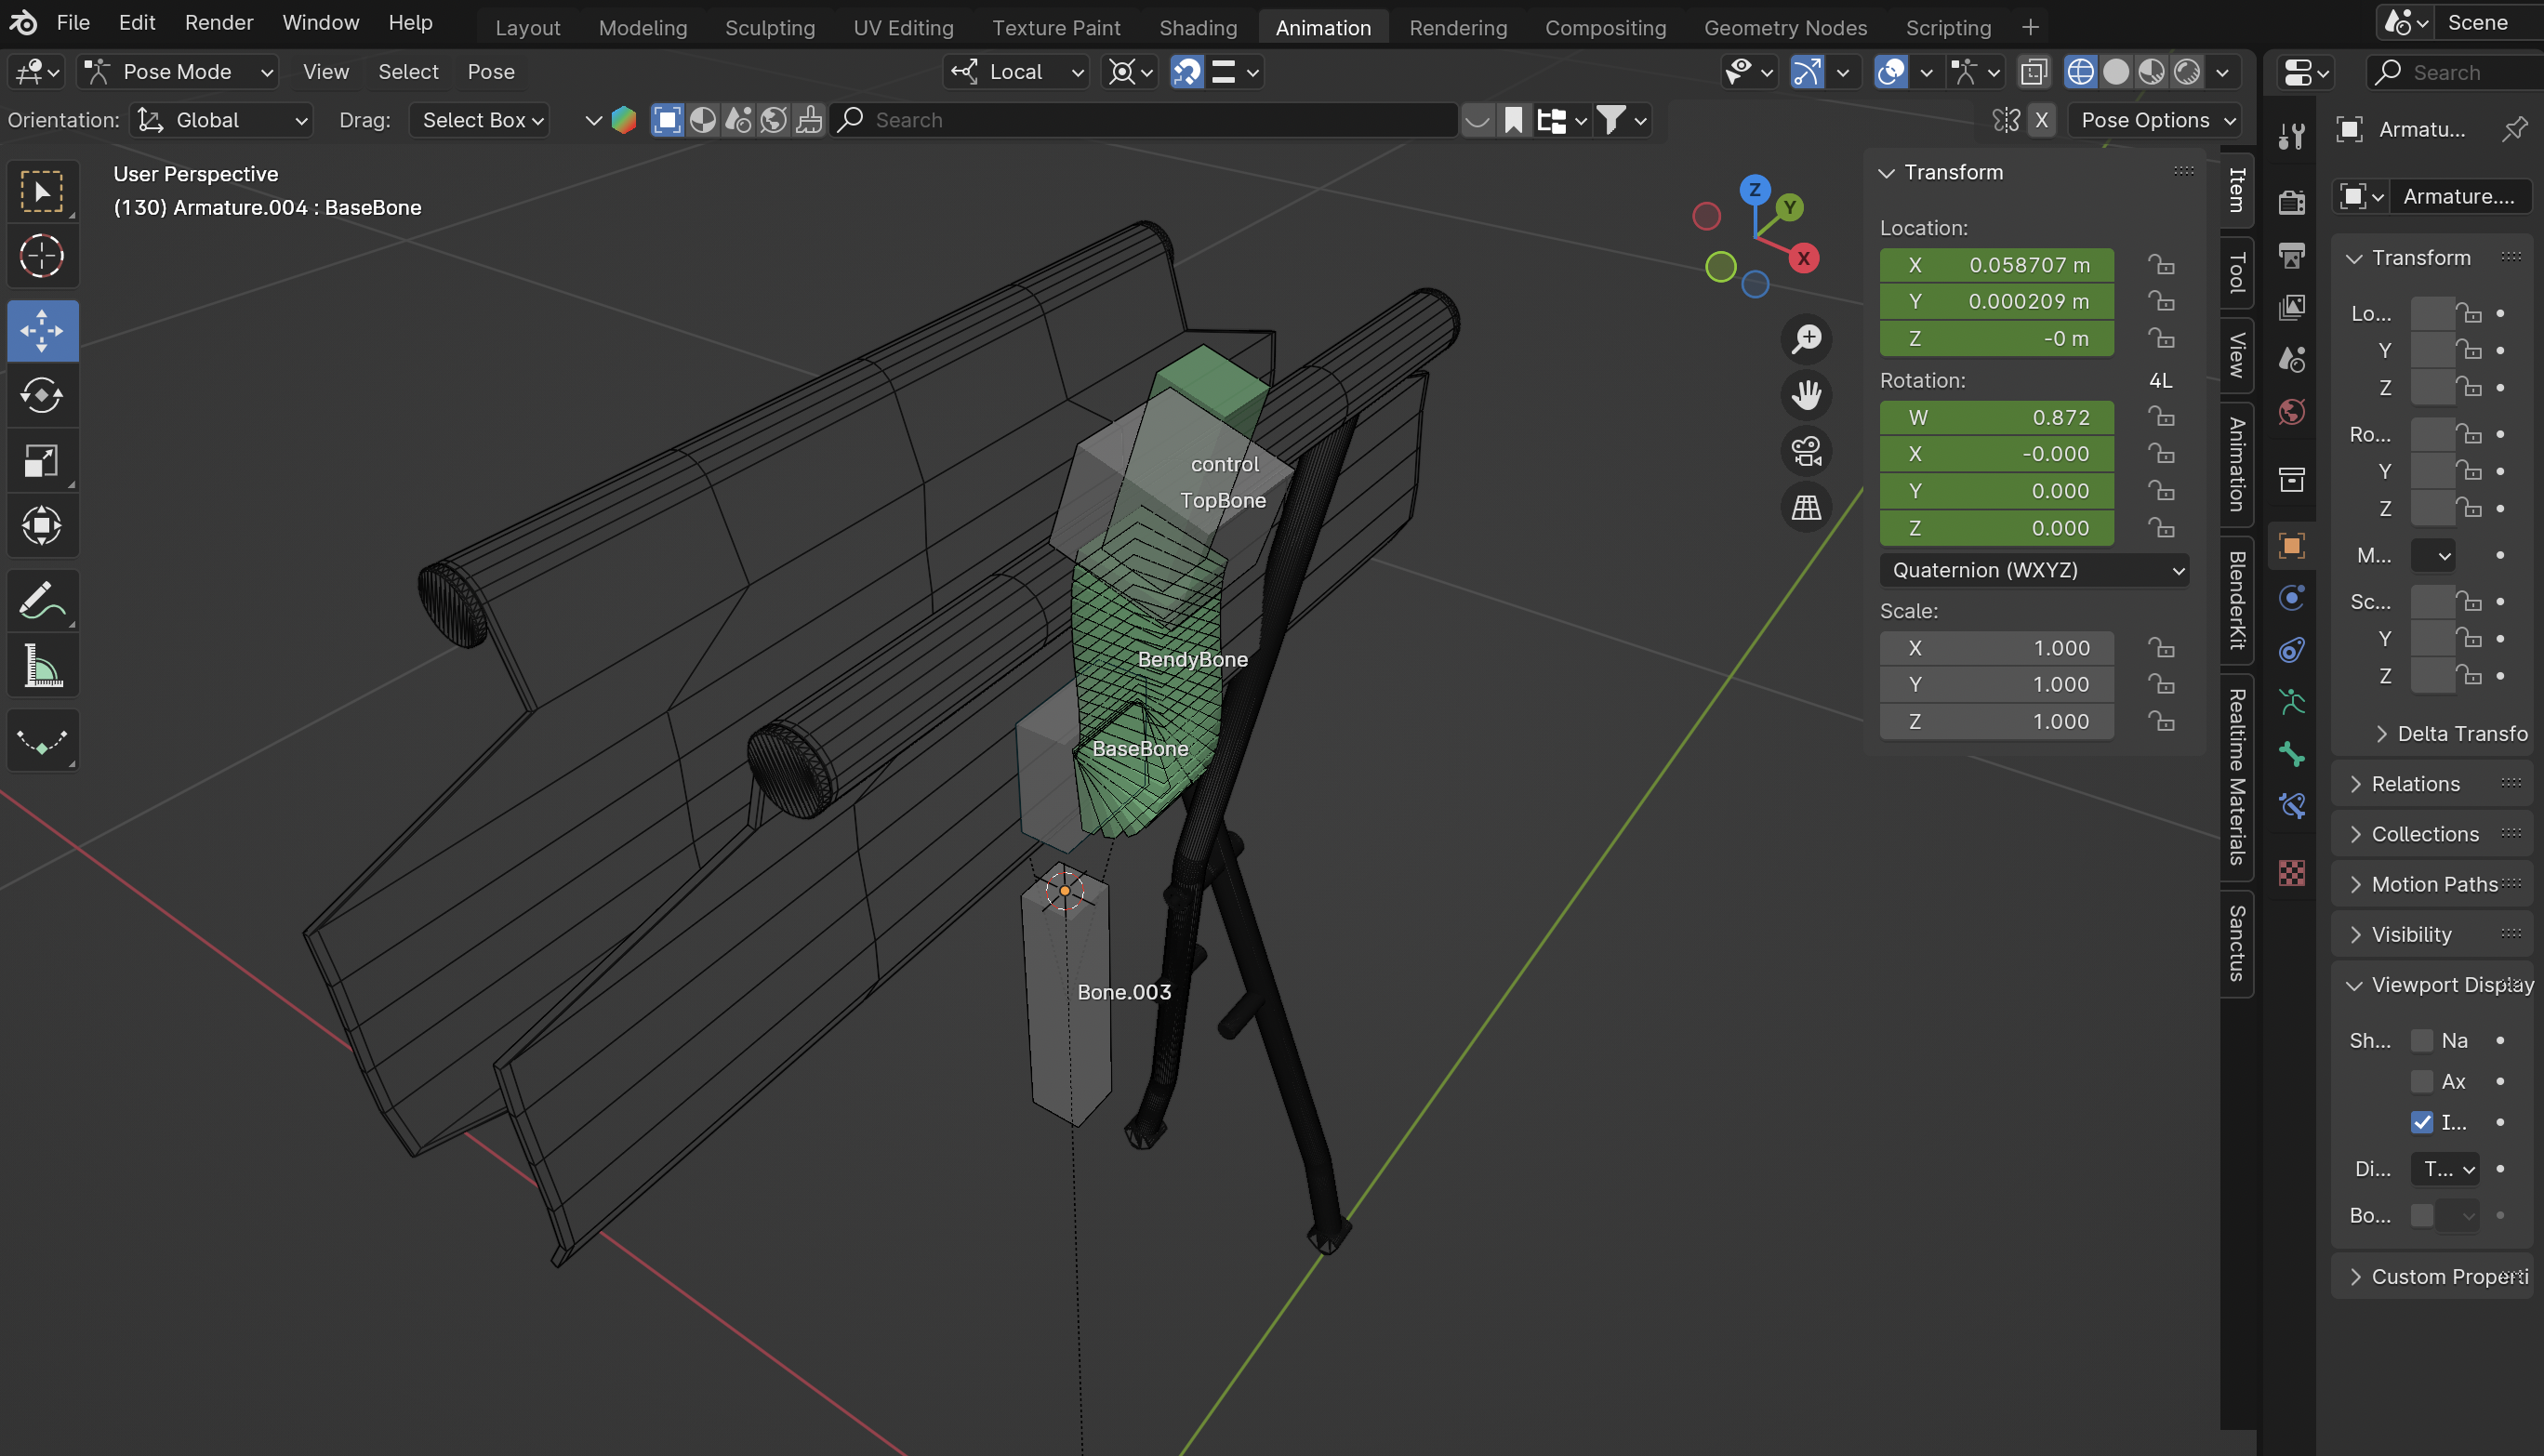The height and width of the screenshot is (1456, 2544).
Task: Open Pose Options popover
Action: click(x=2155, y=120)
